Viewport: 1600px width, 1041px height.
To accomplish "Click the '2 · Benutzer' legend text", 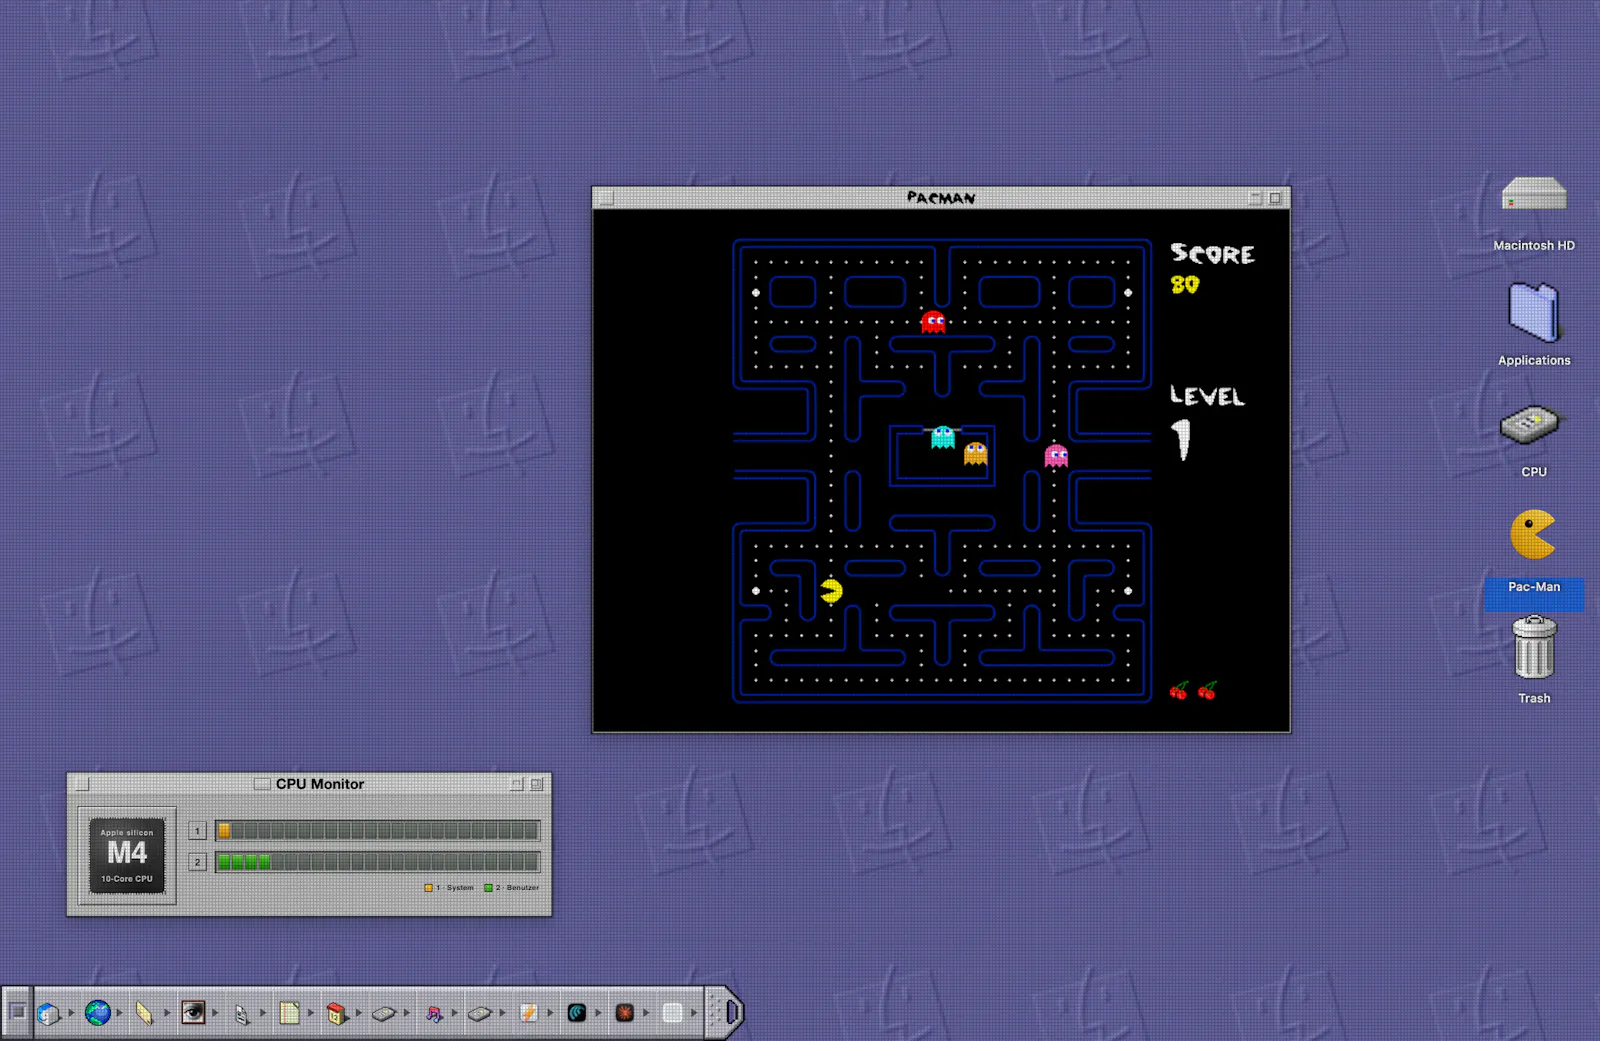I will point(517,888).
